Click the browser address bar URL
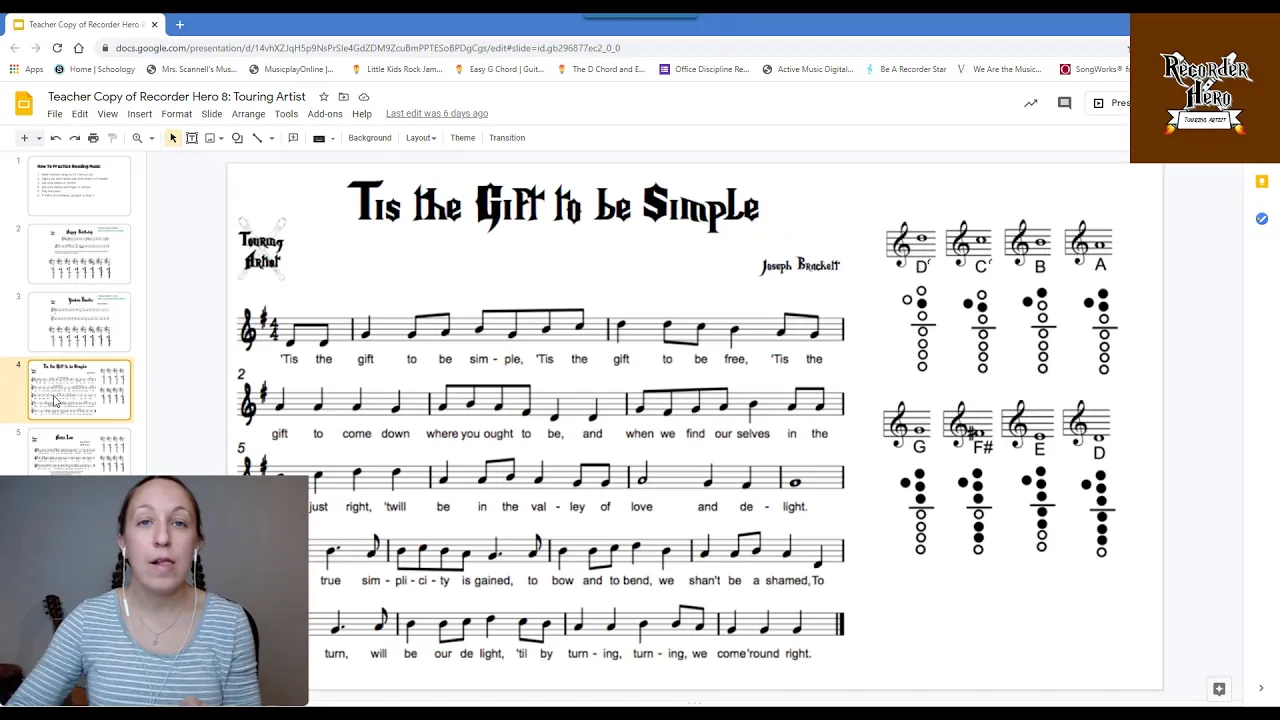Image resolution: width=1280 pixels, height=720 pixels. (x=367, y=48)
